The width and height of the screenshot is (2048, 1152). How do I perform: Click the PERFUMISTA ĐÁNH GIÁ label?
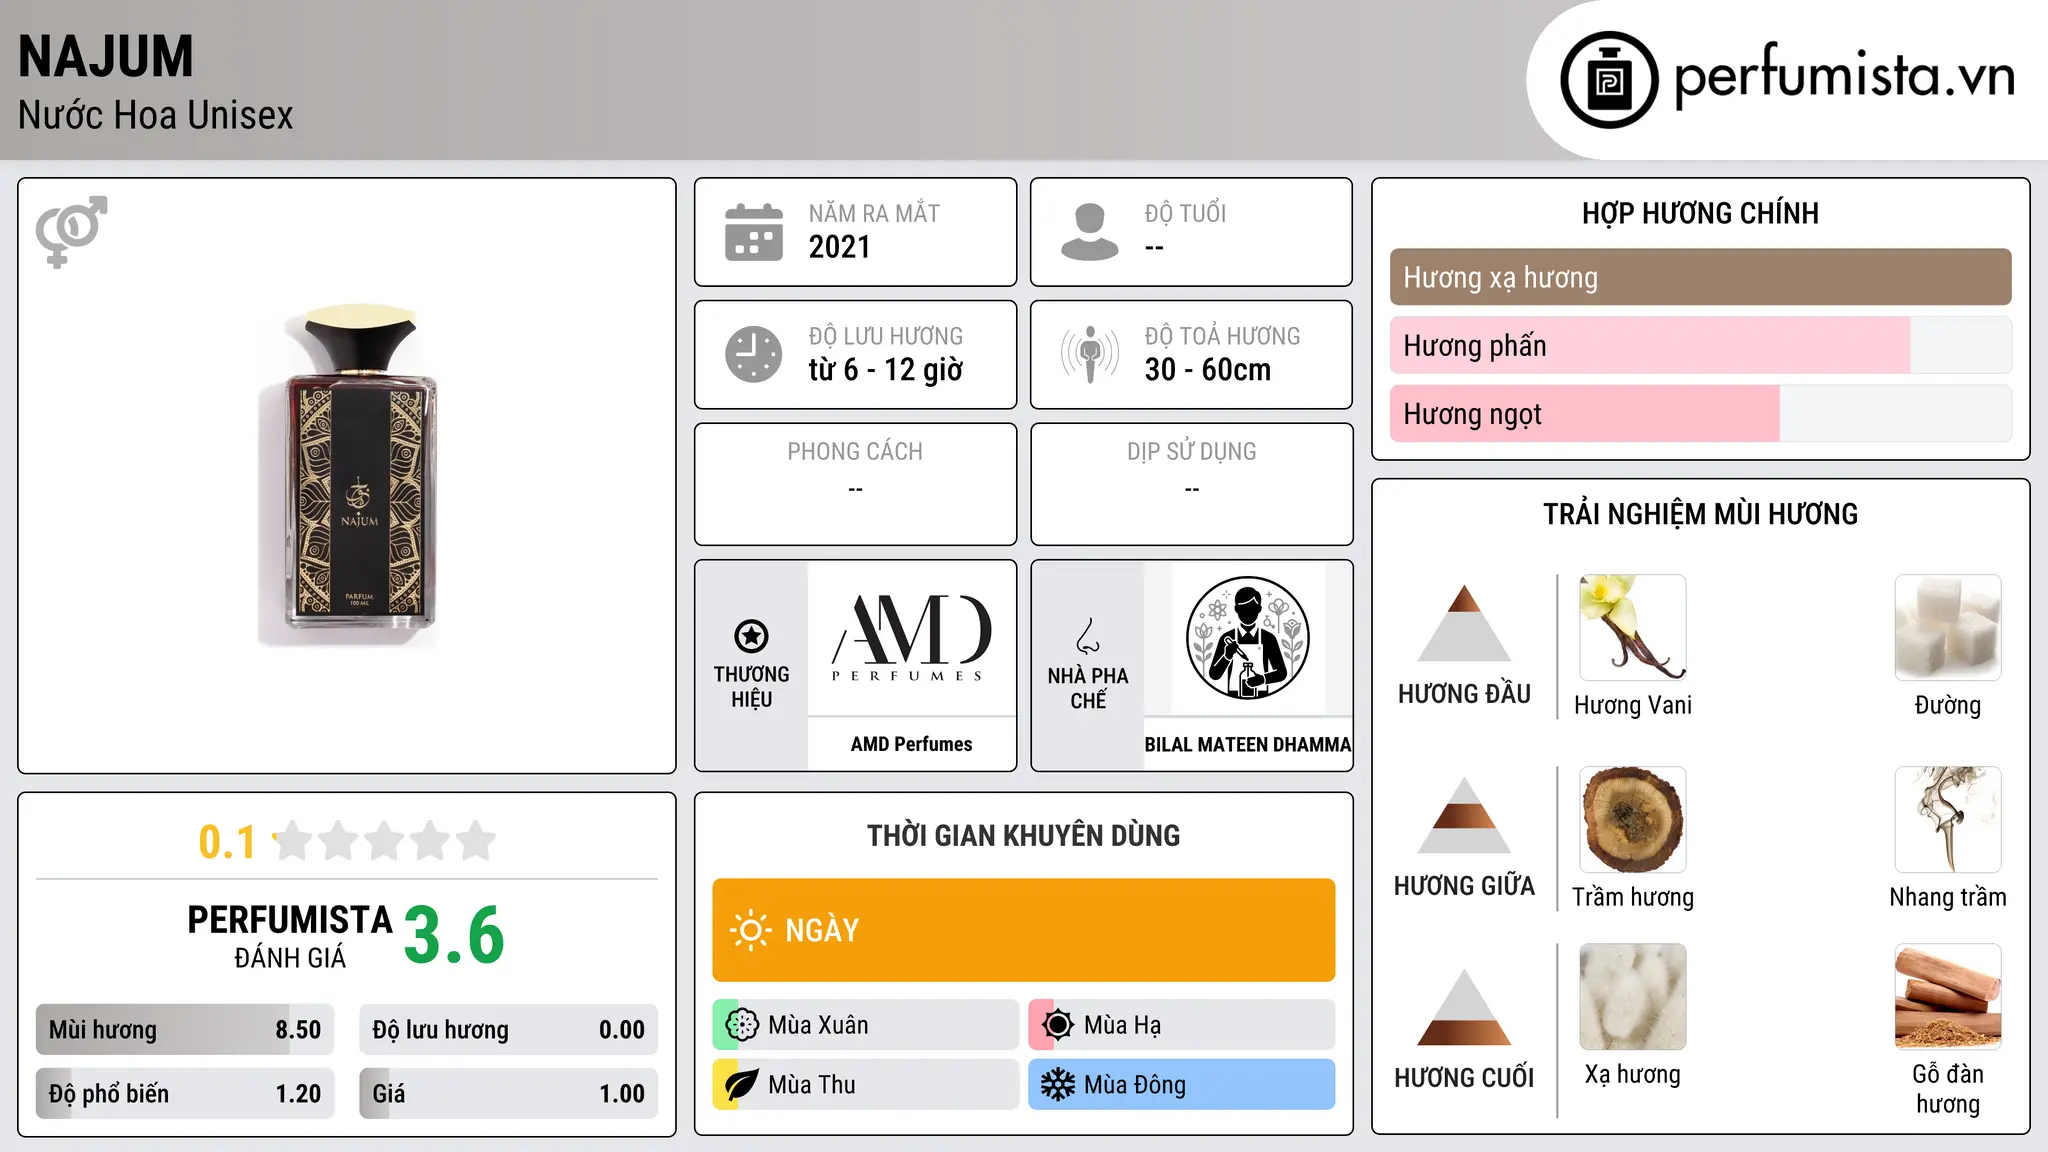290,937
